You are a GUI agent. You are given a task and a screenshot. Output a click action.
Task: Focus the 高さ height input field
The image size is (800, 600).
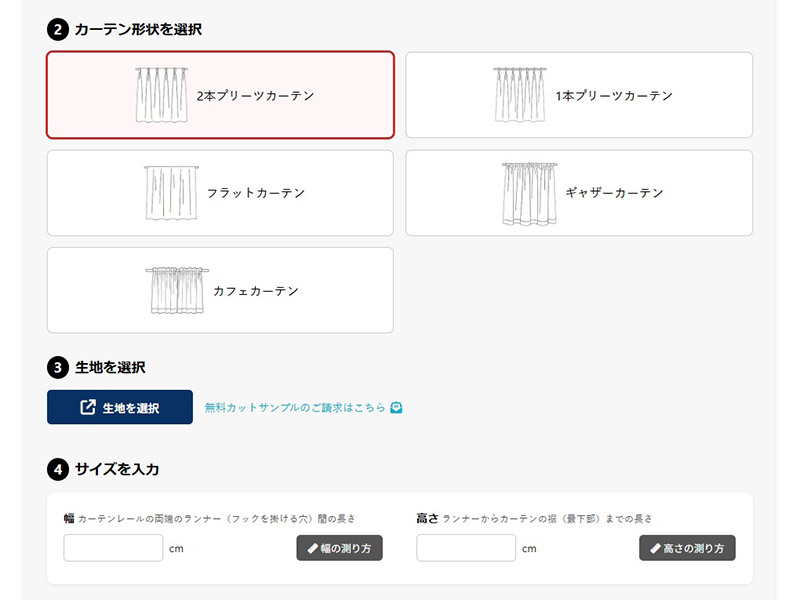click(466, 548)
